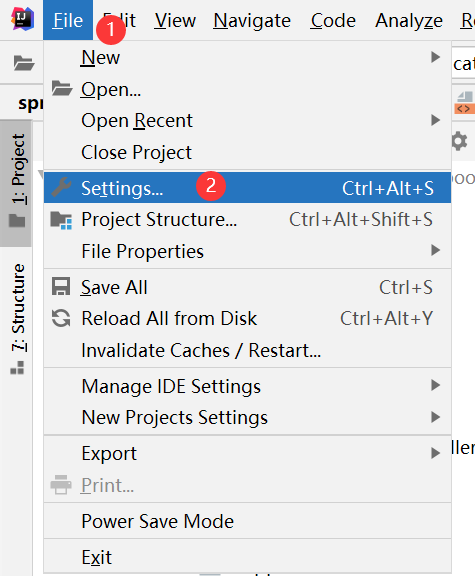Expand the Open Recent submenu
Screen dimensions: 475x576
coord(248,120)
